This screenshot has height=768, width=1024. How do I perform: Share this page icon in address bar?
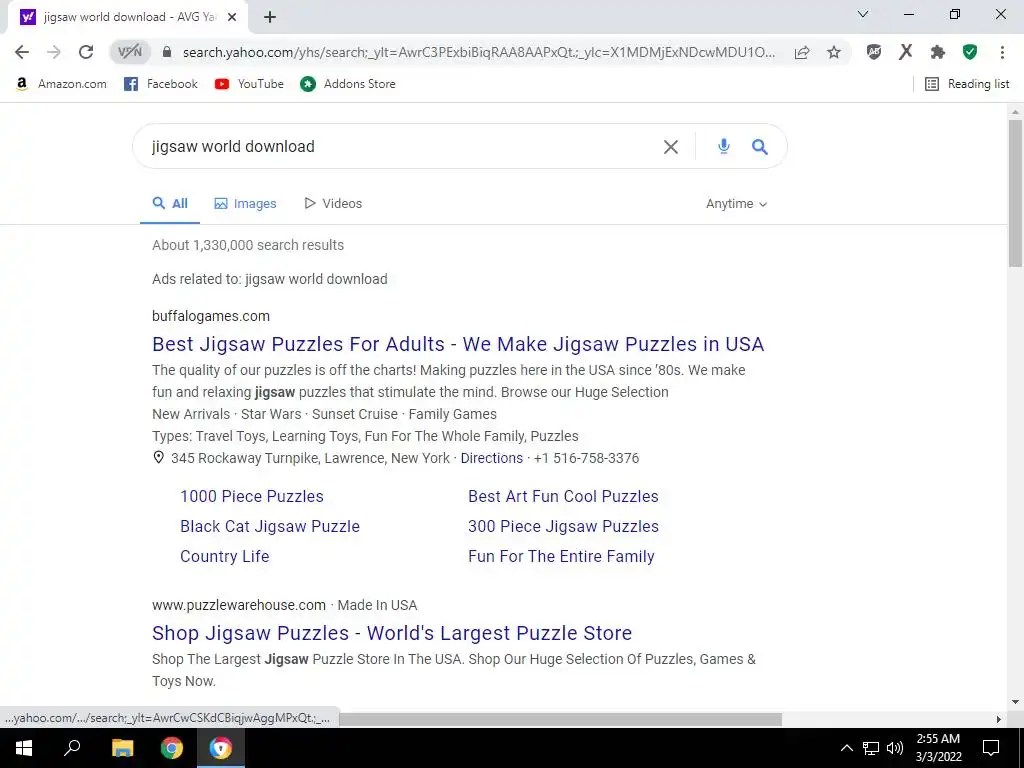(x=802, y=52)
